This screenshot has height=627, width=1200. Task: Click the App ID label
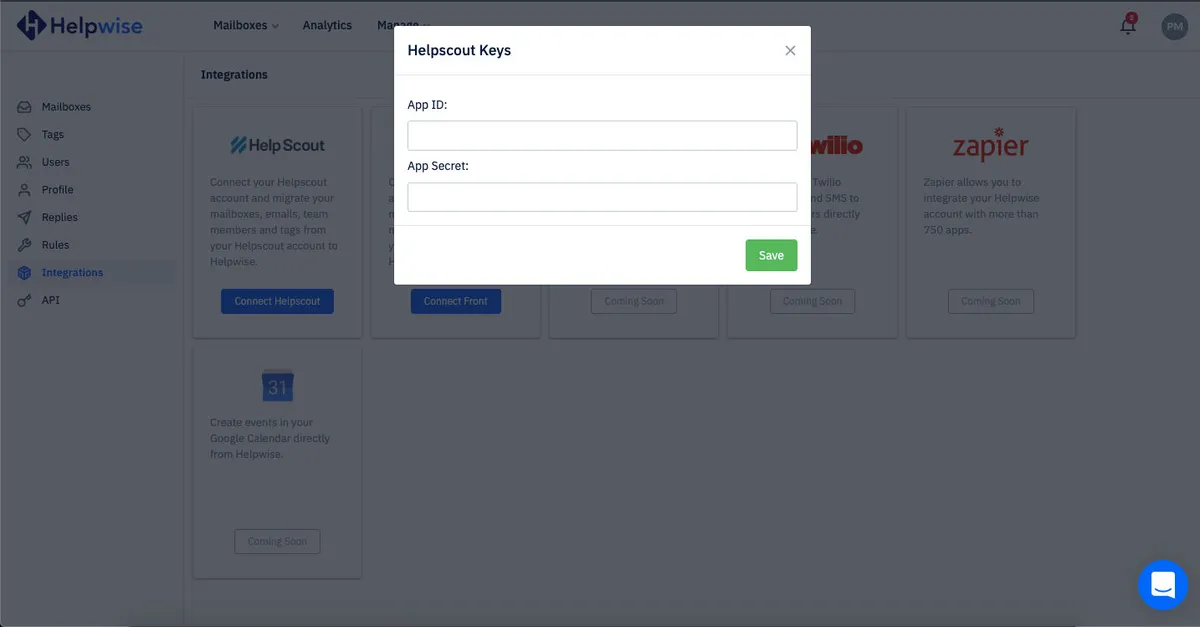(x=427, y=104)
